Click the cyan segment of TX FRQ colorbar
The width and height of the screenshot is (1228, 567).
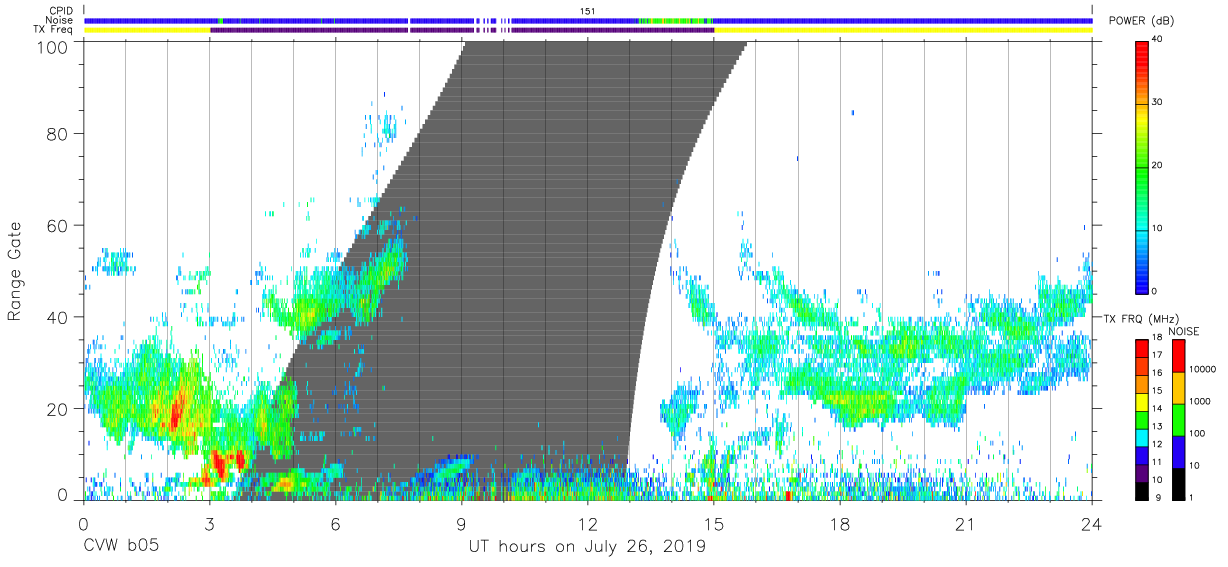1143,437
